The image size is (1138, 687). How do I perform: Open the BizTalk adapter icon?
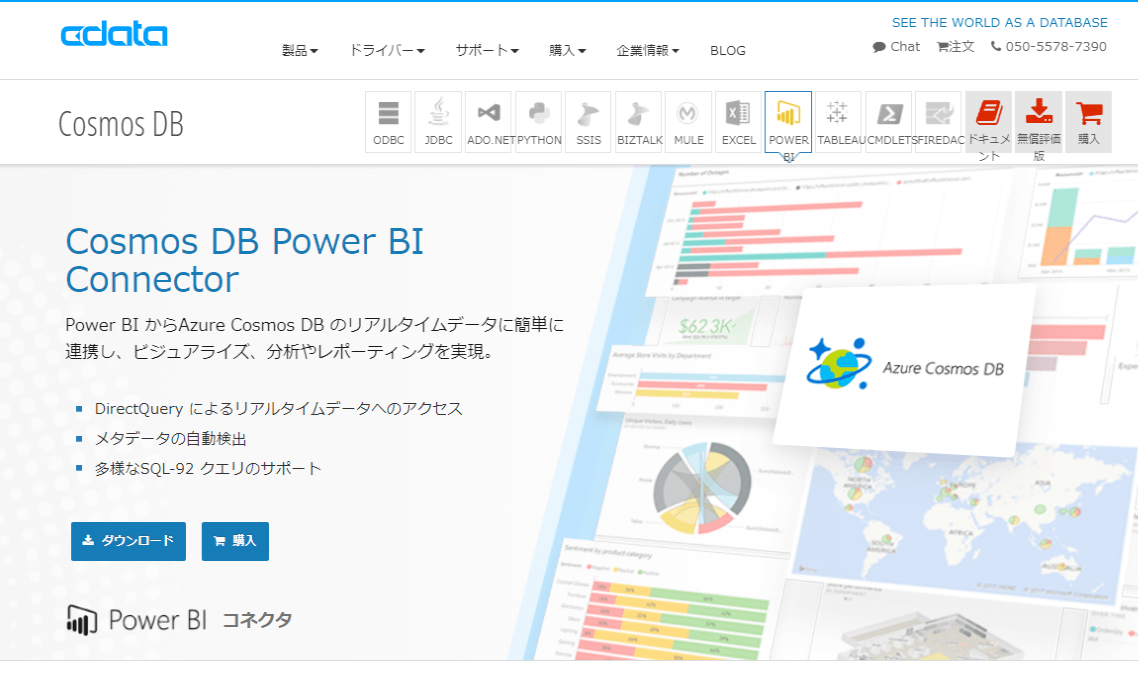point(639,122)
